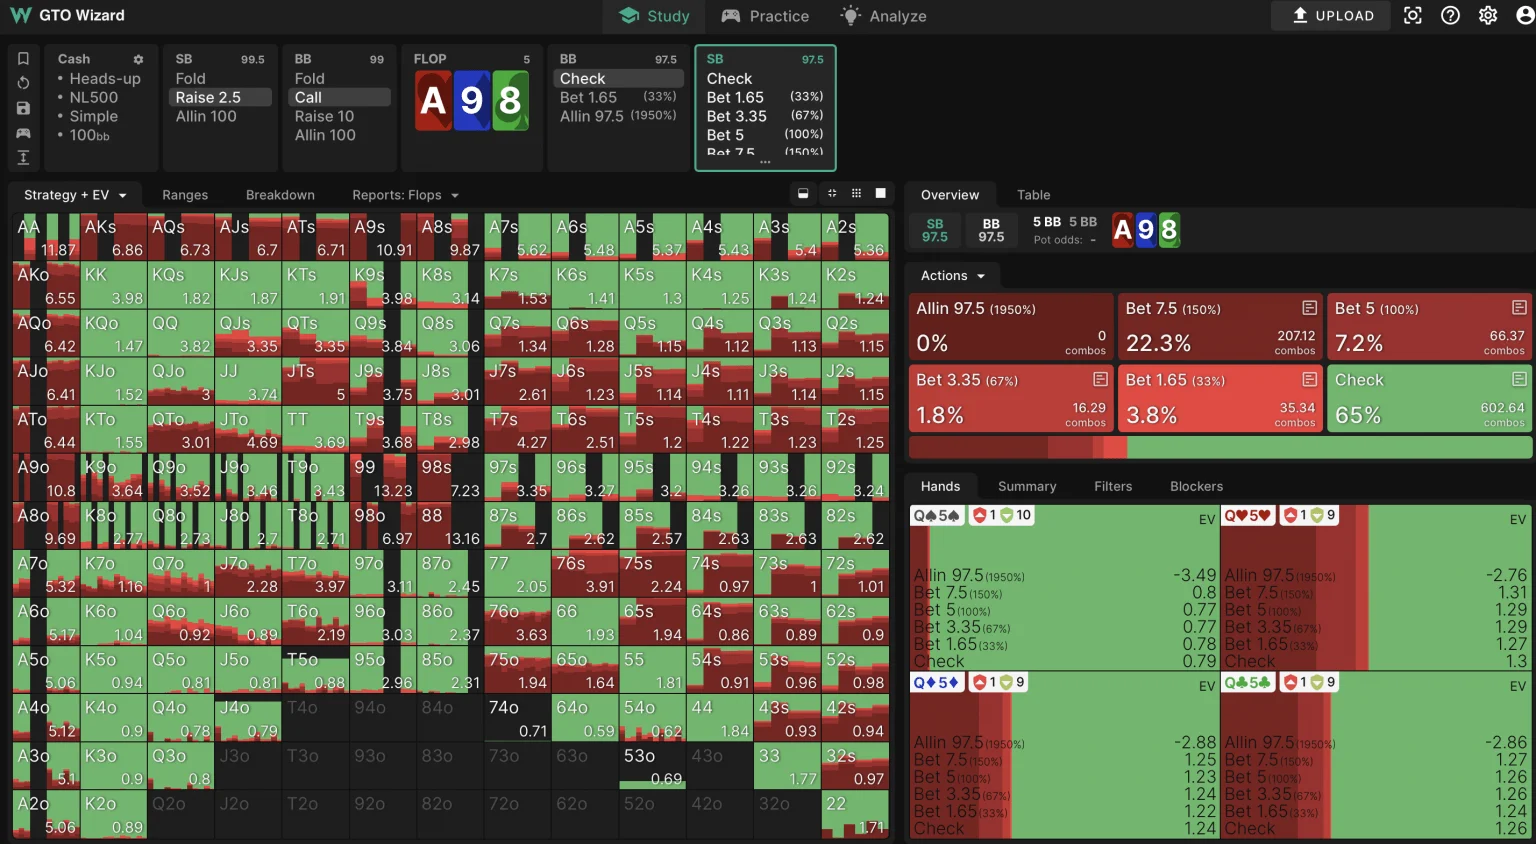Select BB Raise 10 action

(x=324, y=116)
